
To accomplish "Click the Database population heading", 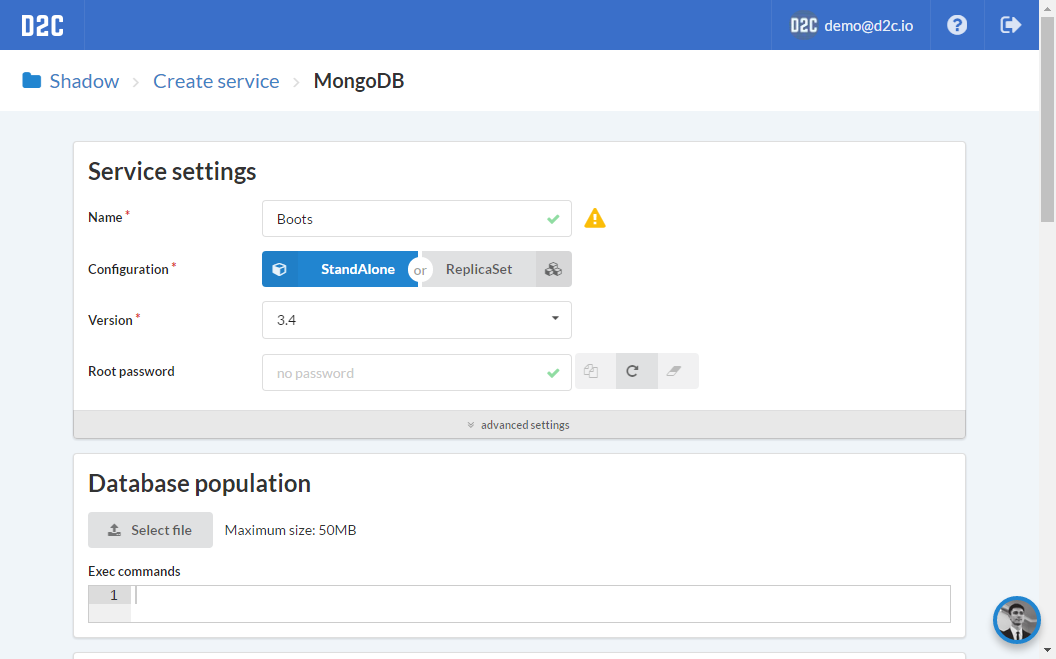I will (199, 483).
